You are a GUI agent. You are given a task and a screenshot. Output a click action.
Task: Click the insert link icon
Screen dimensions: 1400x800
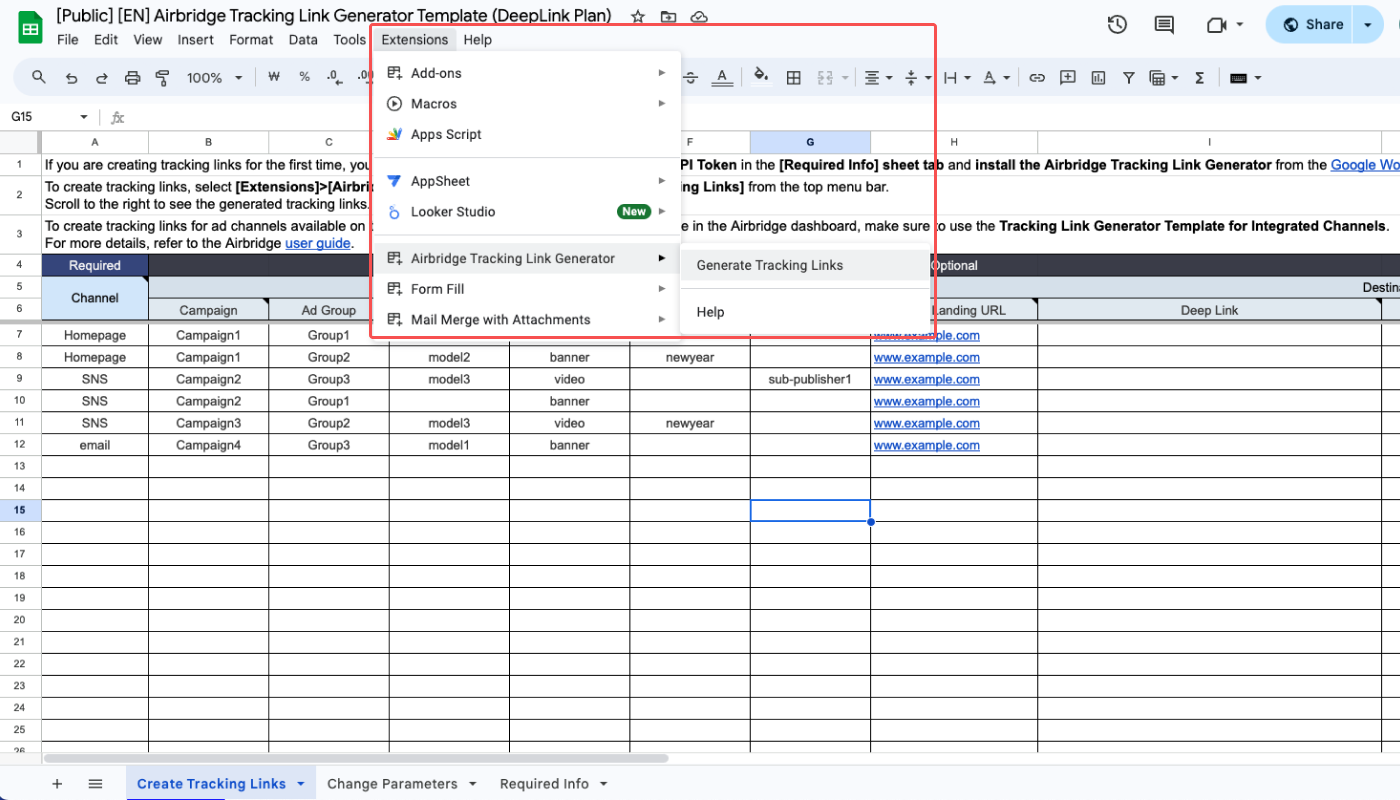point(1037,77)
